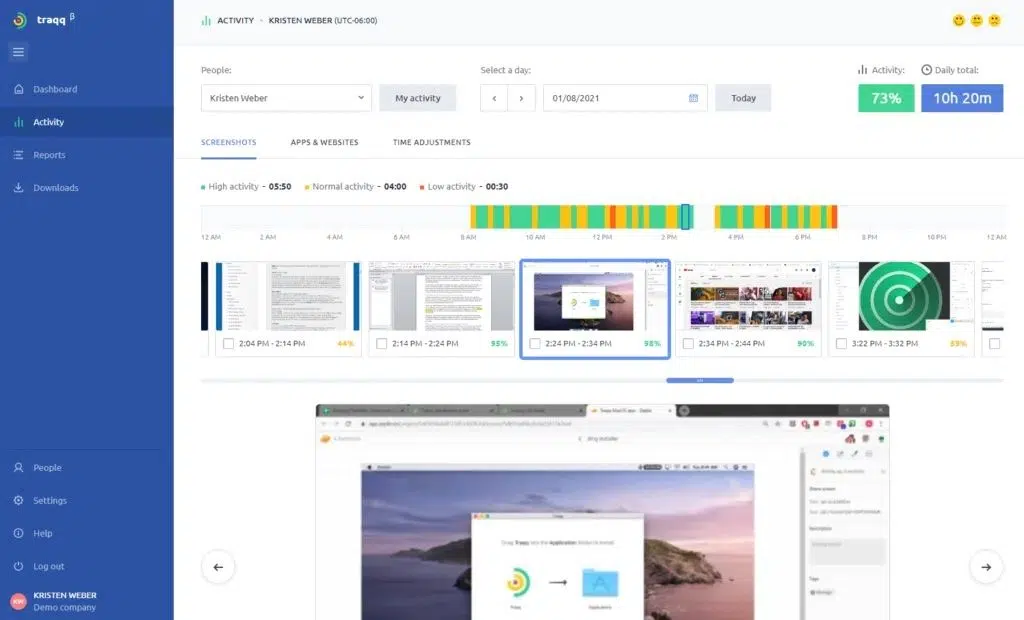1024x620 pixels.
Task: Click the People icon in sidebar
Action: coord(18,468)
